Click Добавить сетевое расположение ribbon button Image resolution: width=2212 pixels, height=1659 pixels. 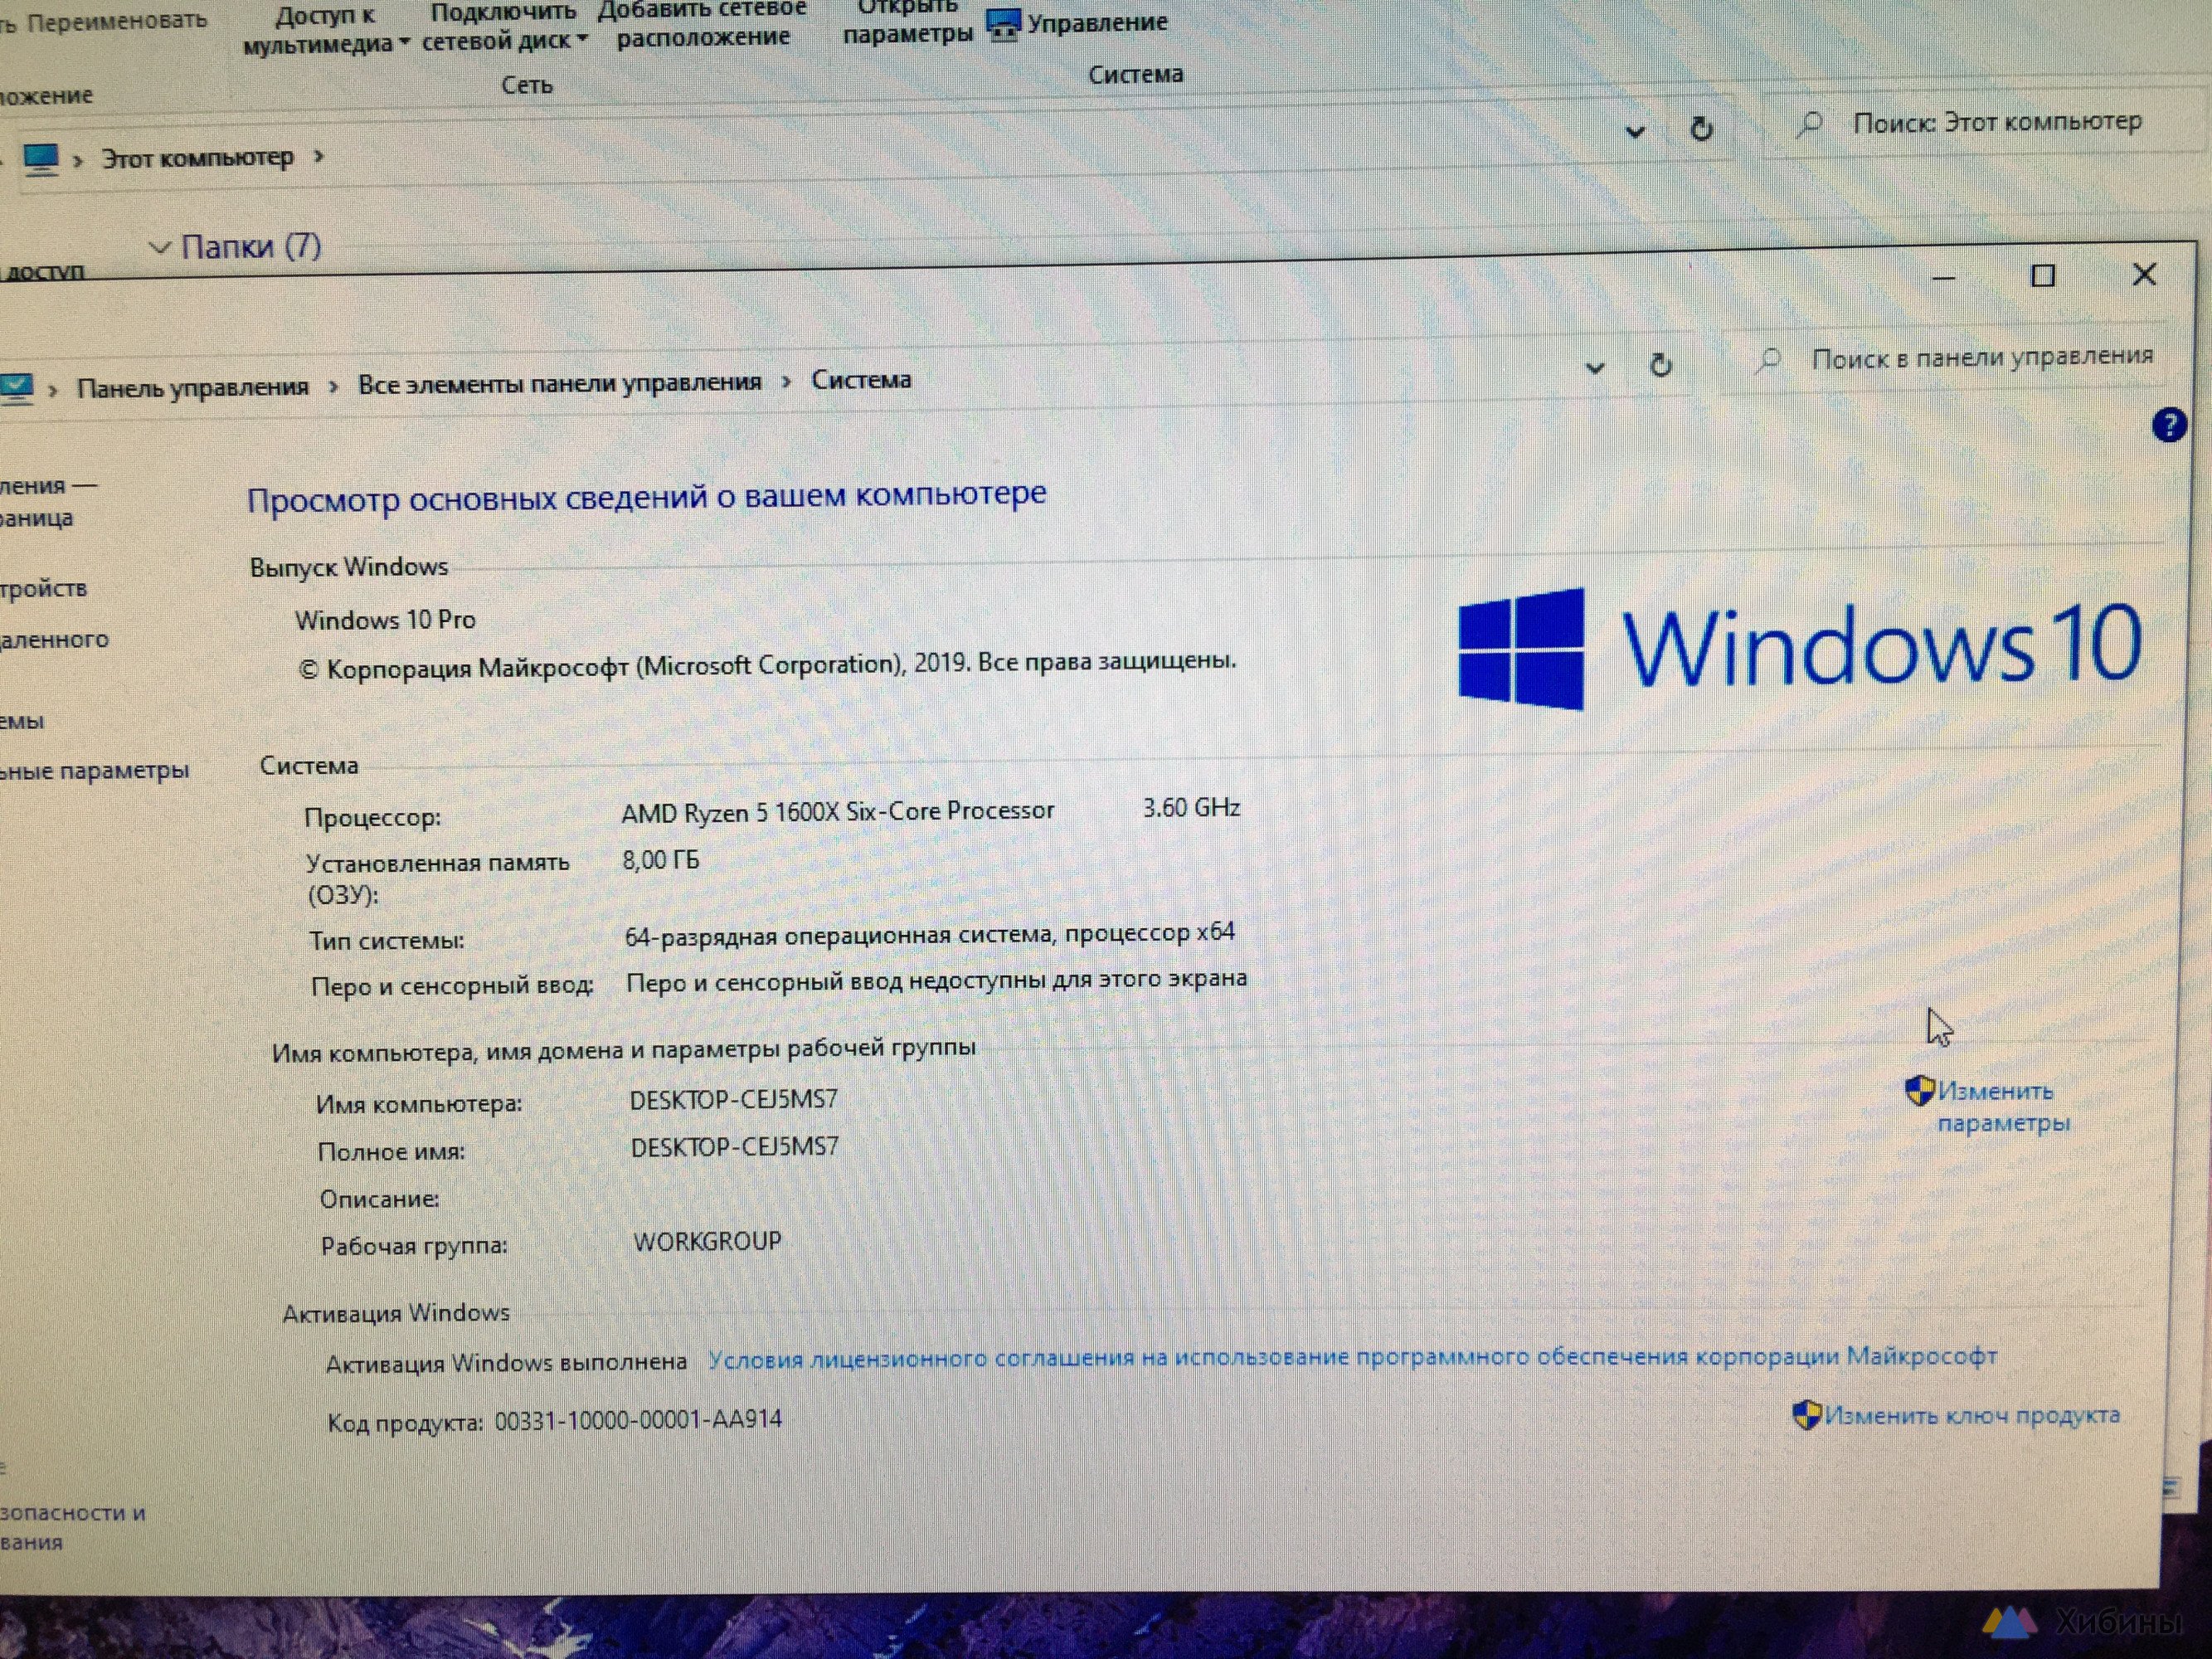point(702,23)
